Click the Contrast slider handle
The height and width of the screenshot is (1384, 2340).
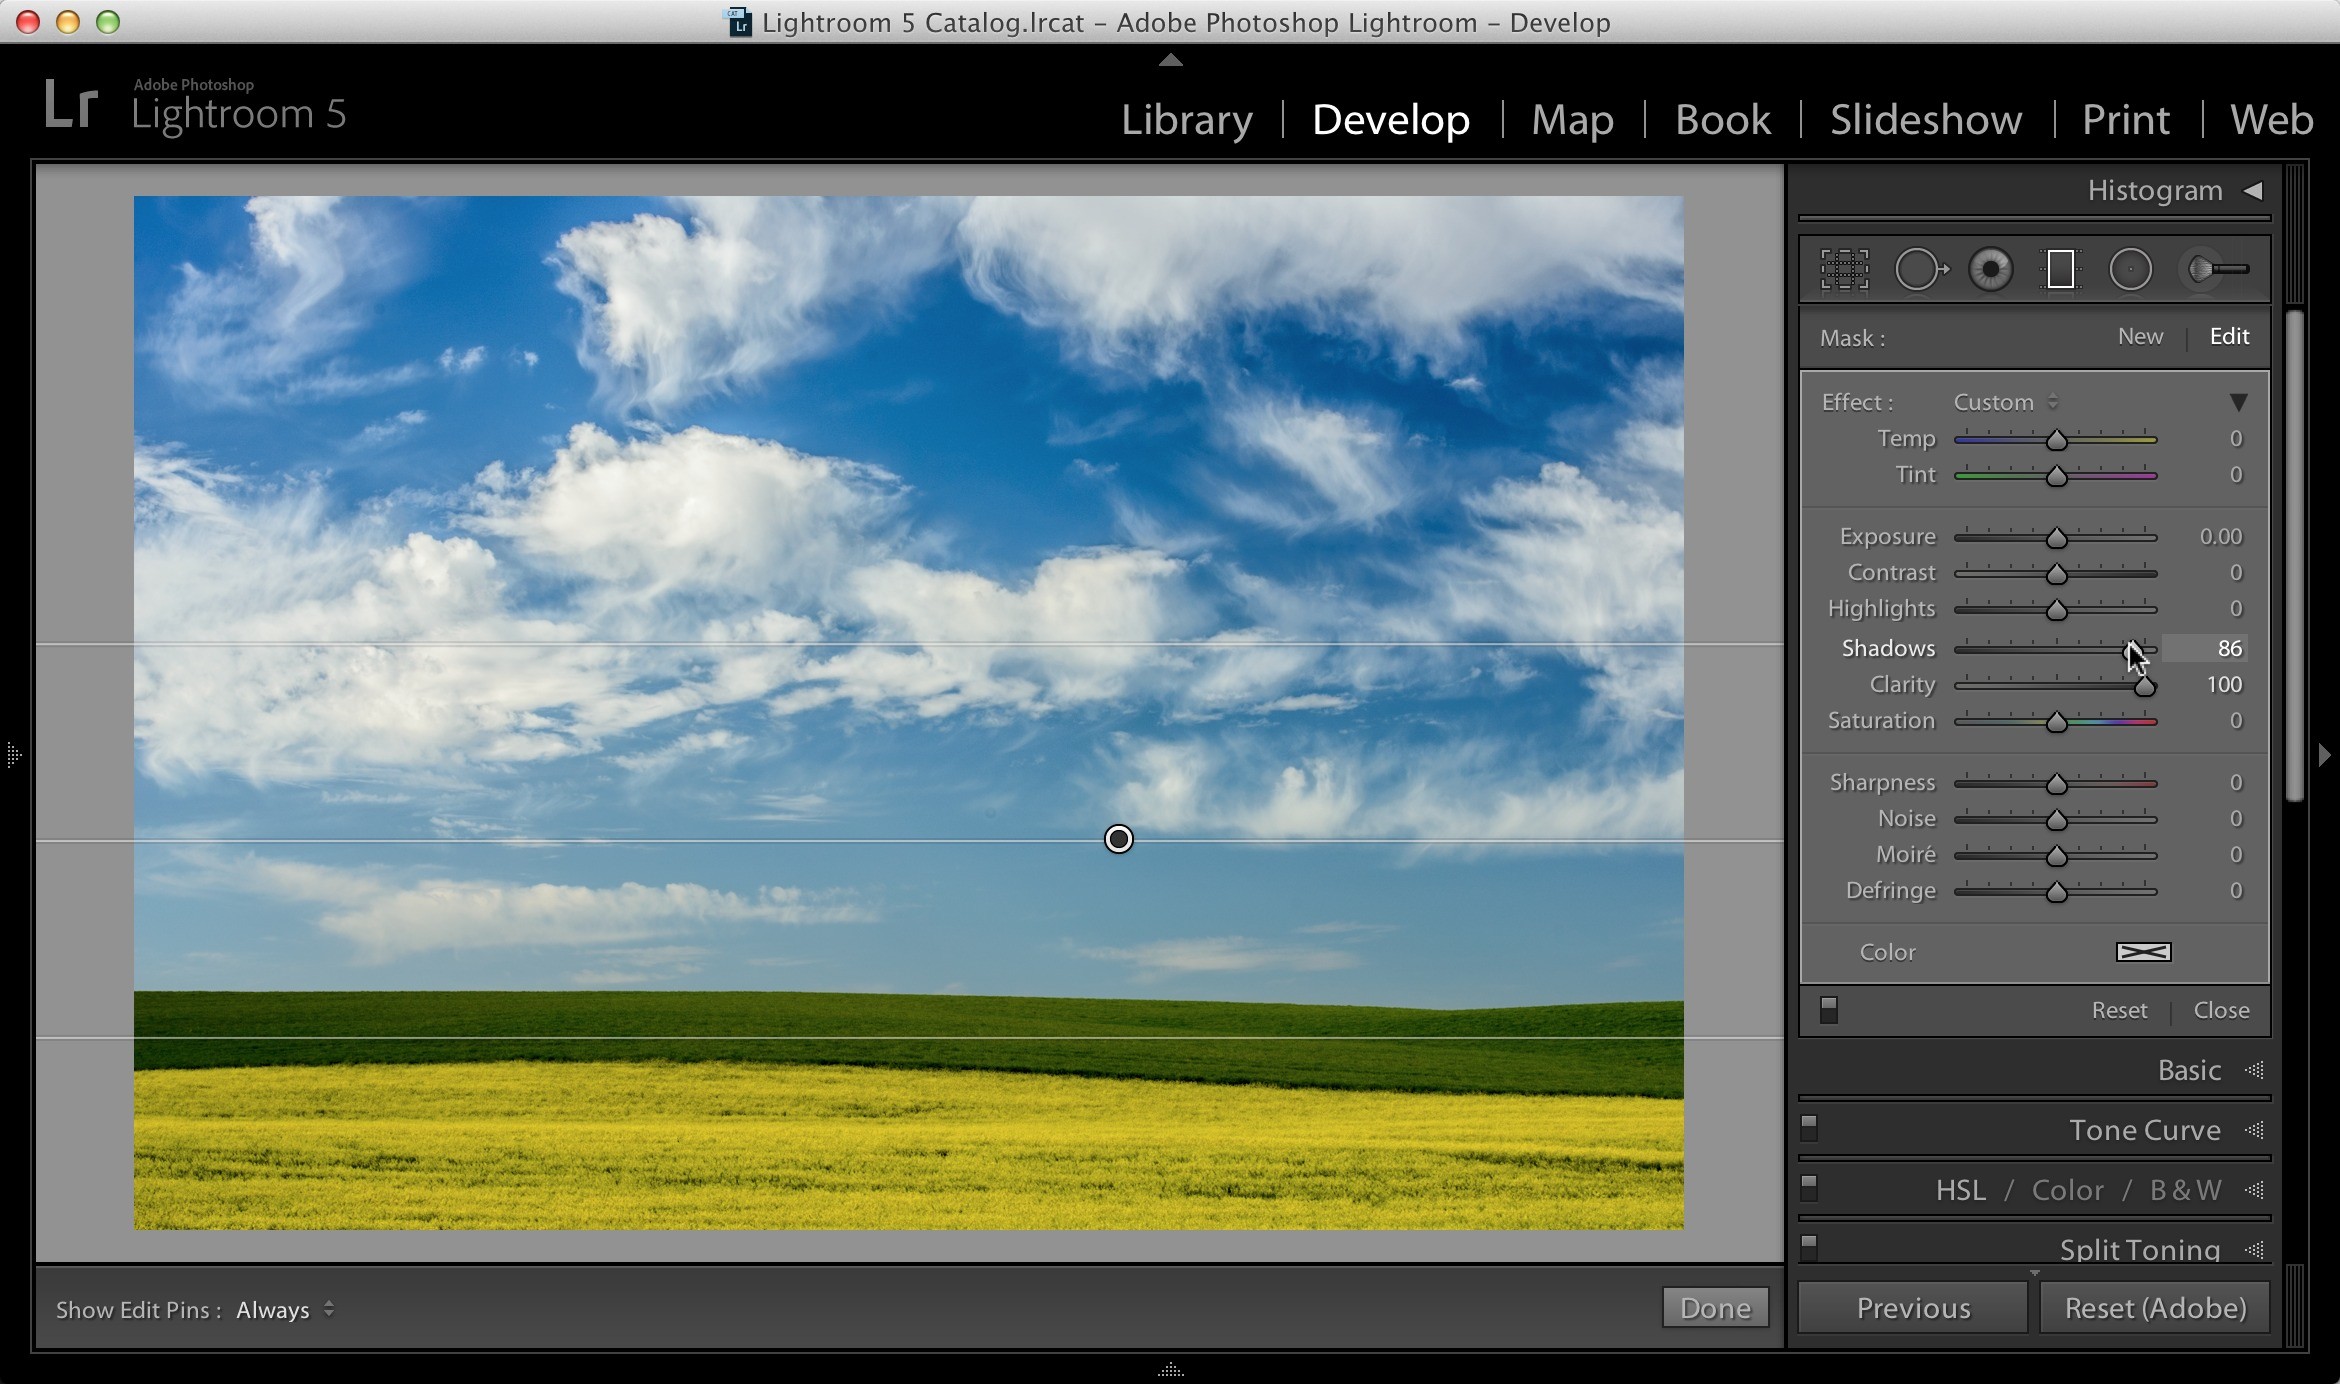pos(2056,574)
